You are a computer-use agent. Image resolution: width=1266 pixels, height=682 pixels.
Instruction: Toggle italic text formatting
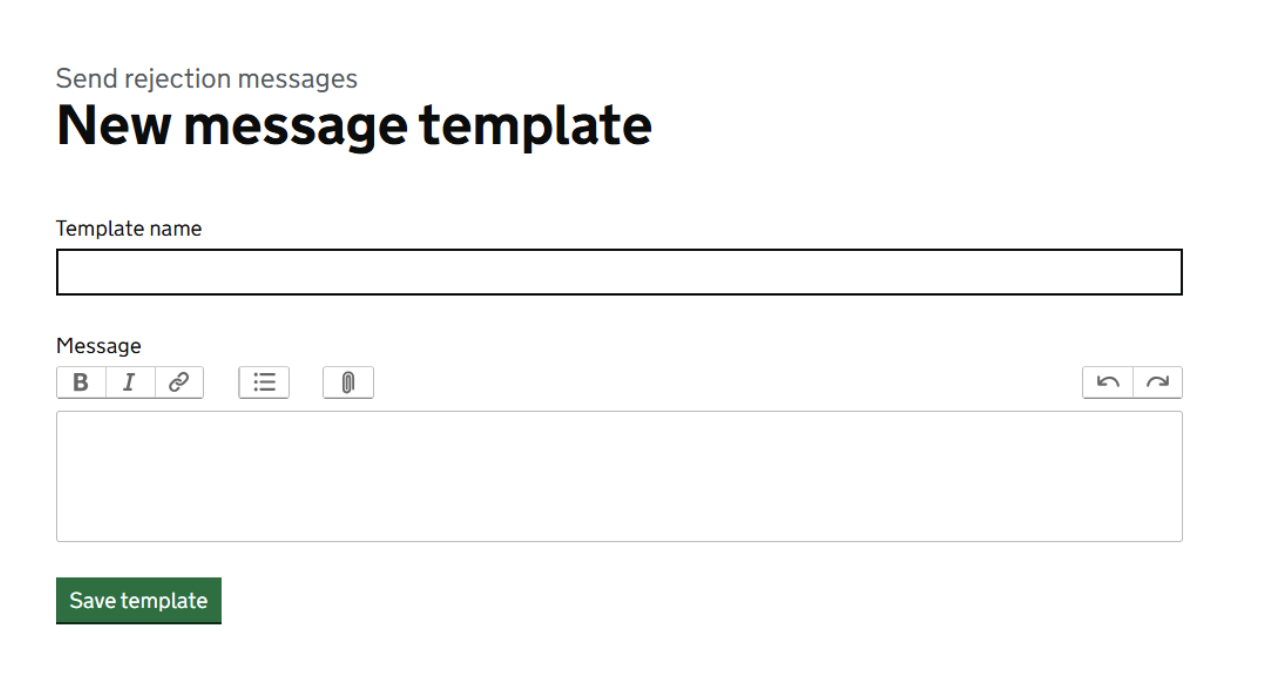[x=130, y=382]
